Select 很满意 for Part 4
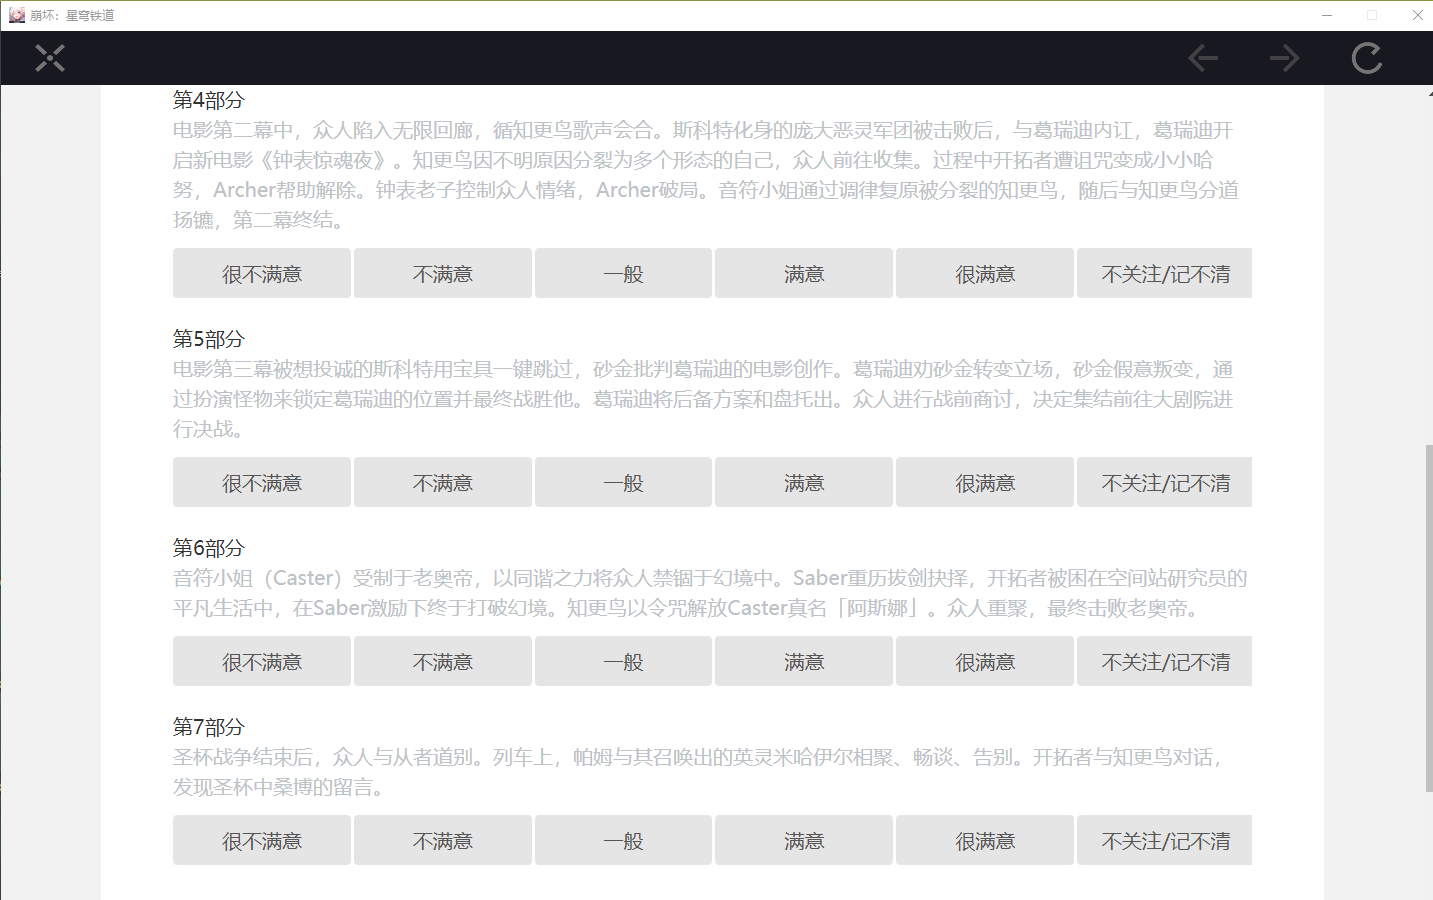Screen dimensions: 1433x900 point(985,274)
